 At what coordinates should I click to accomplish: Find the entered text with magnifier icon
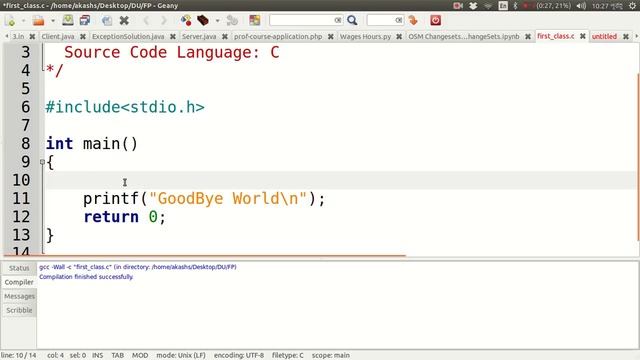[352, 20]
